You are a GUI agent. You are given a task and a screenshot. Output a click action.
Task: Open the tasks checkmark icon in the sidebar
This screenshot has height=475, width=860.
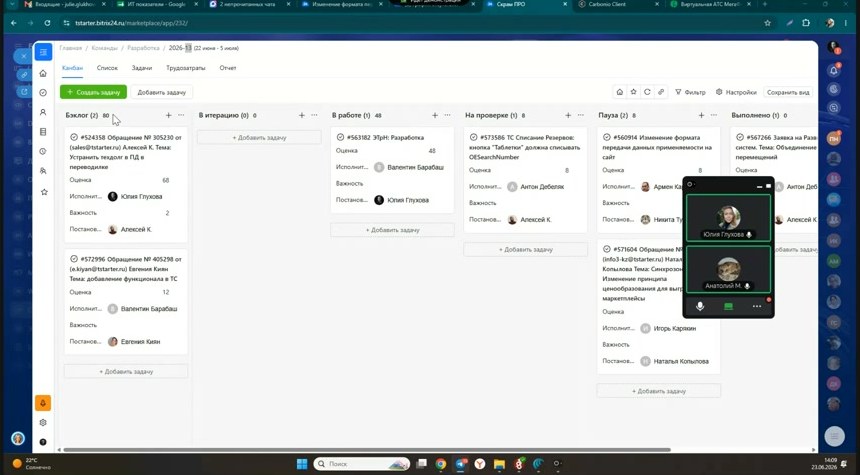pyautogui.click(x=43, y=93)
